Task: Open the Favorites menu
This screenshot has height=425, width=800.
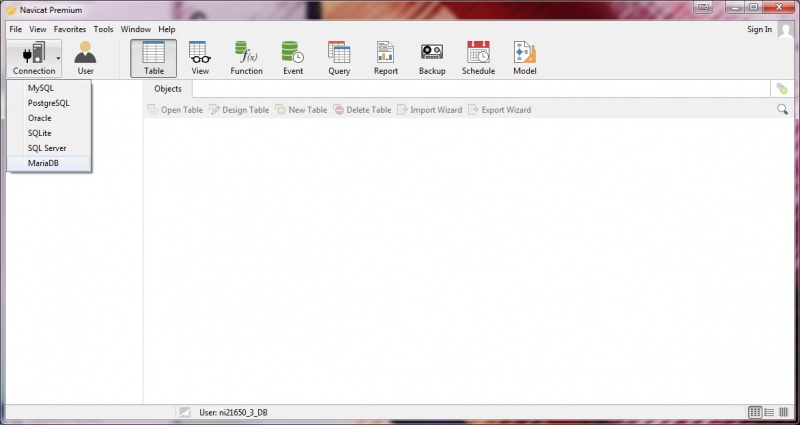Action: point(70,29)
